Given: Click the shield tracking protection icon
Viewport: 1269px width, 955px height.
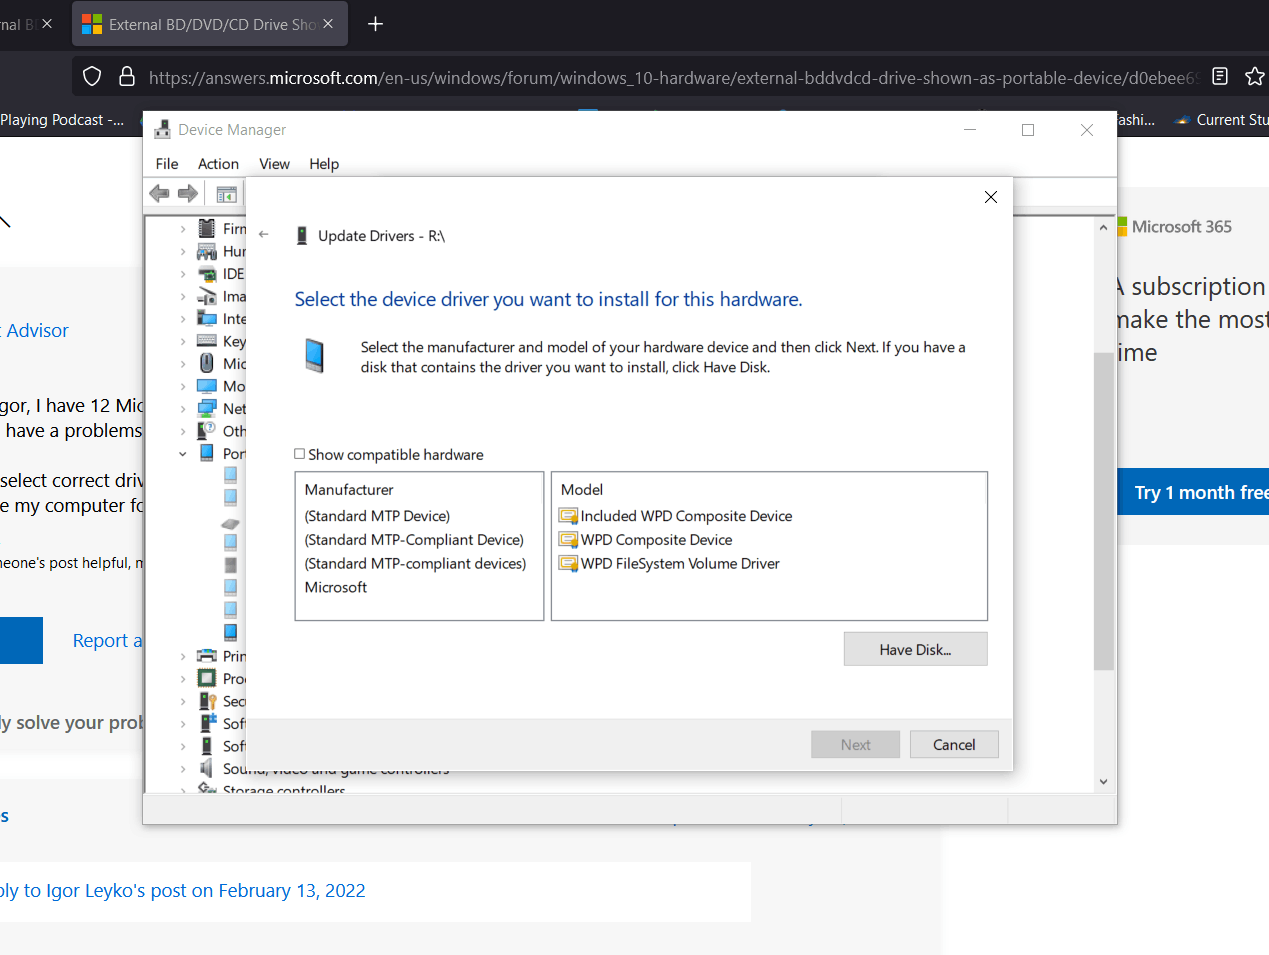Looking at the screenshot, I should coord(92,76).
